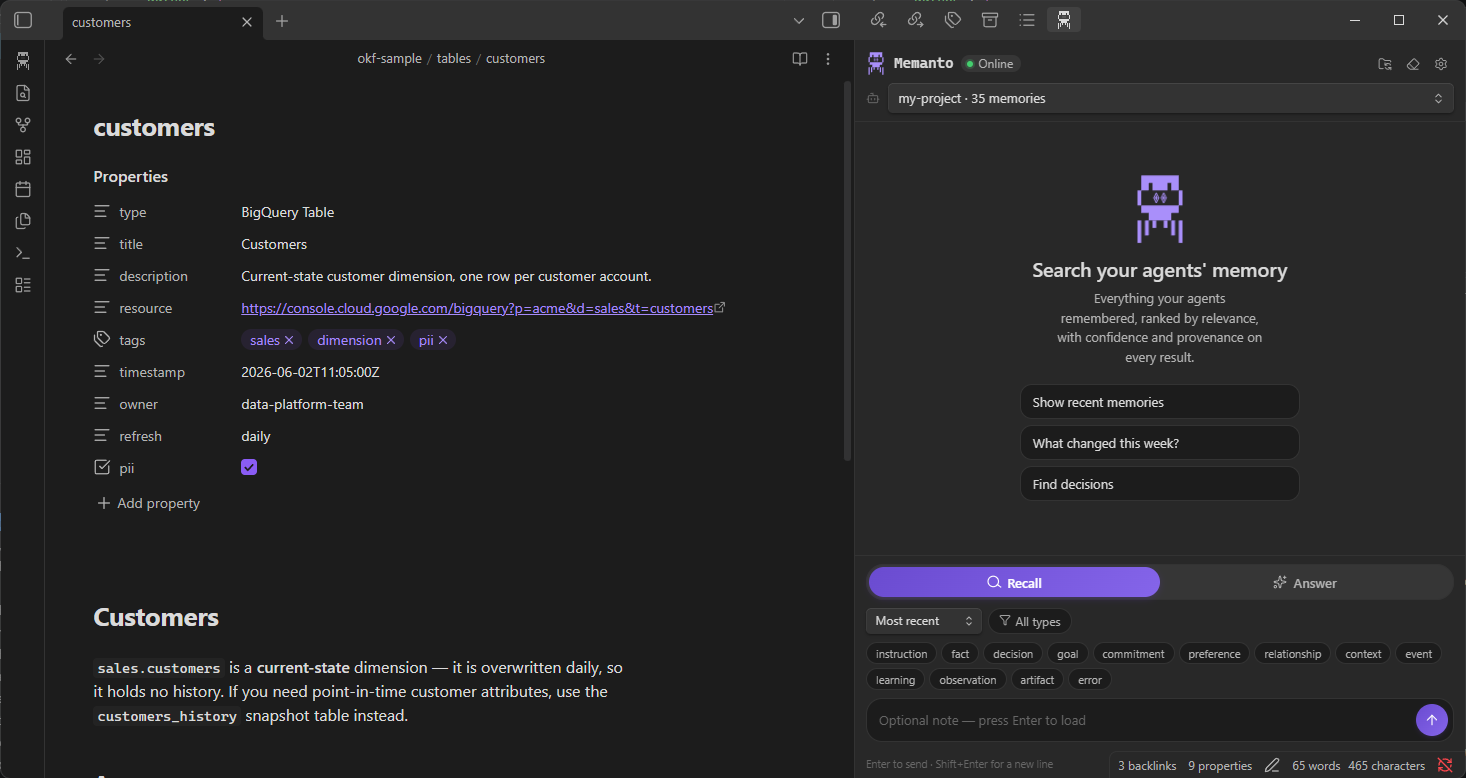
Task: Switch to Answer mode
Action: coord(1305,583)
